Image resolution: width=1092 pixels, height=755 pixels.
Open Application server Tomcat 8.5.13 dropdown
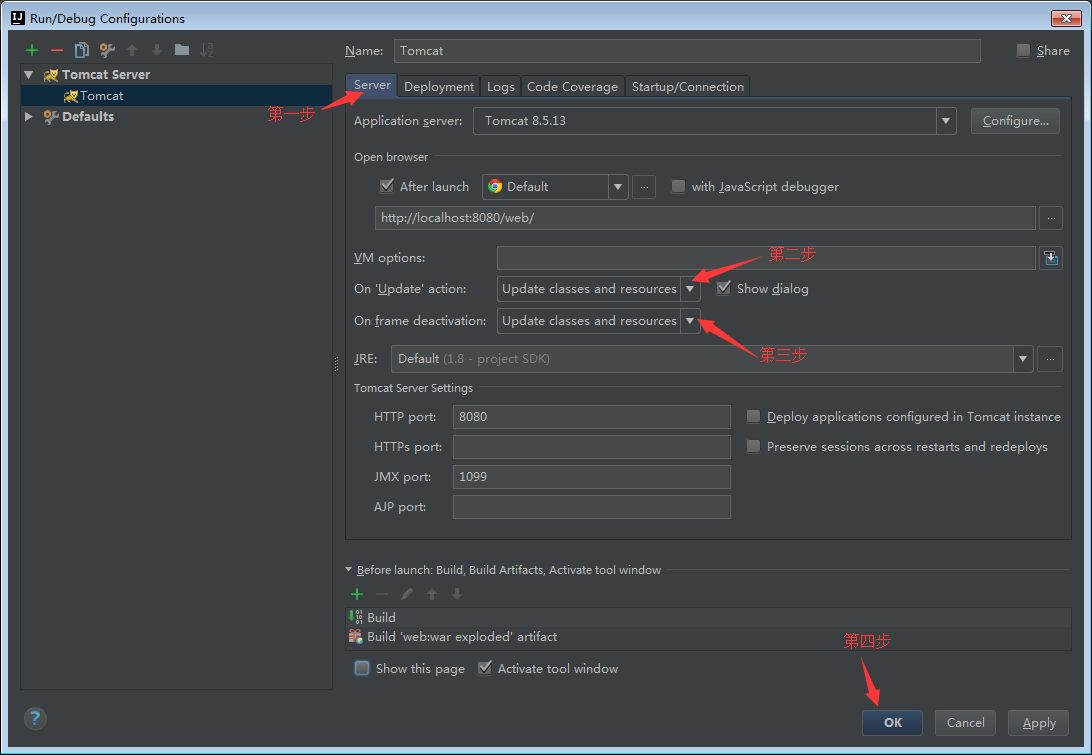tap(946, 121)
